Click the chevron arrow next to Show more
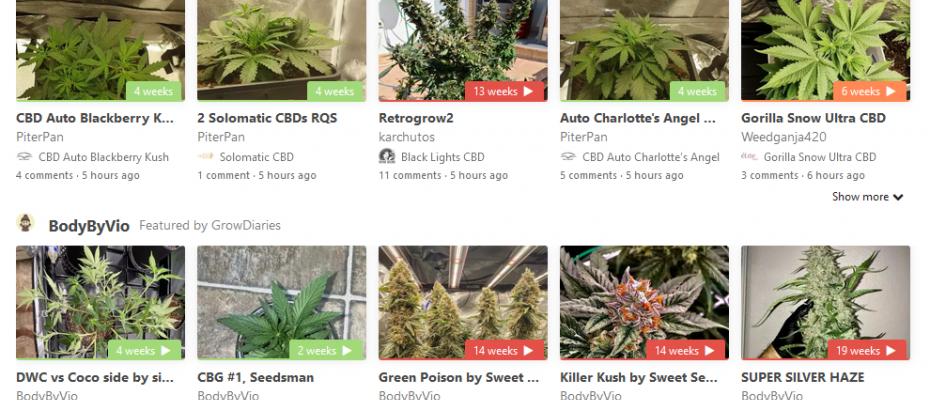The height and width of the screenshot is (400, 930). (x=898, y=197)
